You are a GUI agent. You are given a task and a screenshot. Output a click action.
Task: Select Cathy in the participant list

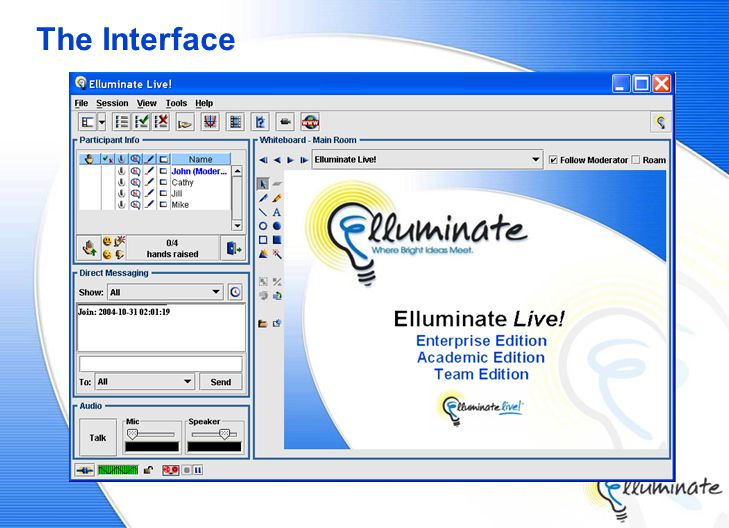pyautogui.click(x=182, y=183)
